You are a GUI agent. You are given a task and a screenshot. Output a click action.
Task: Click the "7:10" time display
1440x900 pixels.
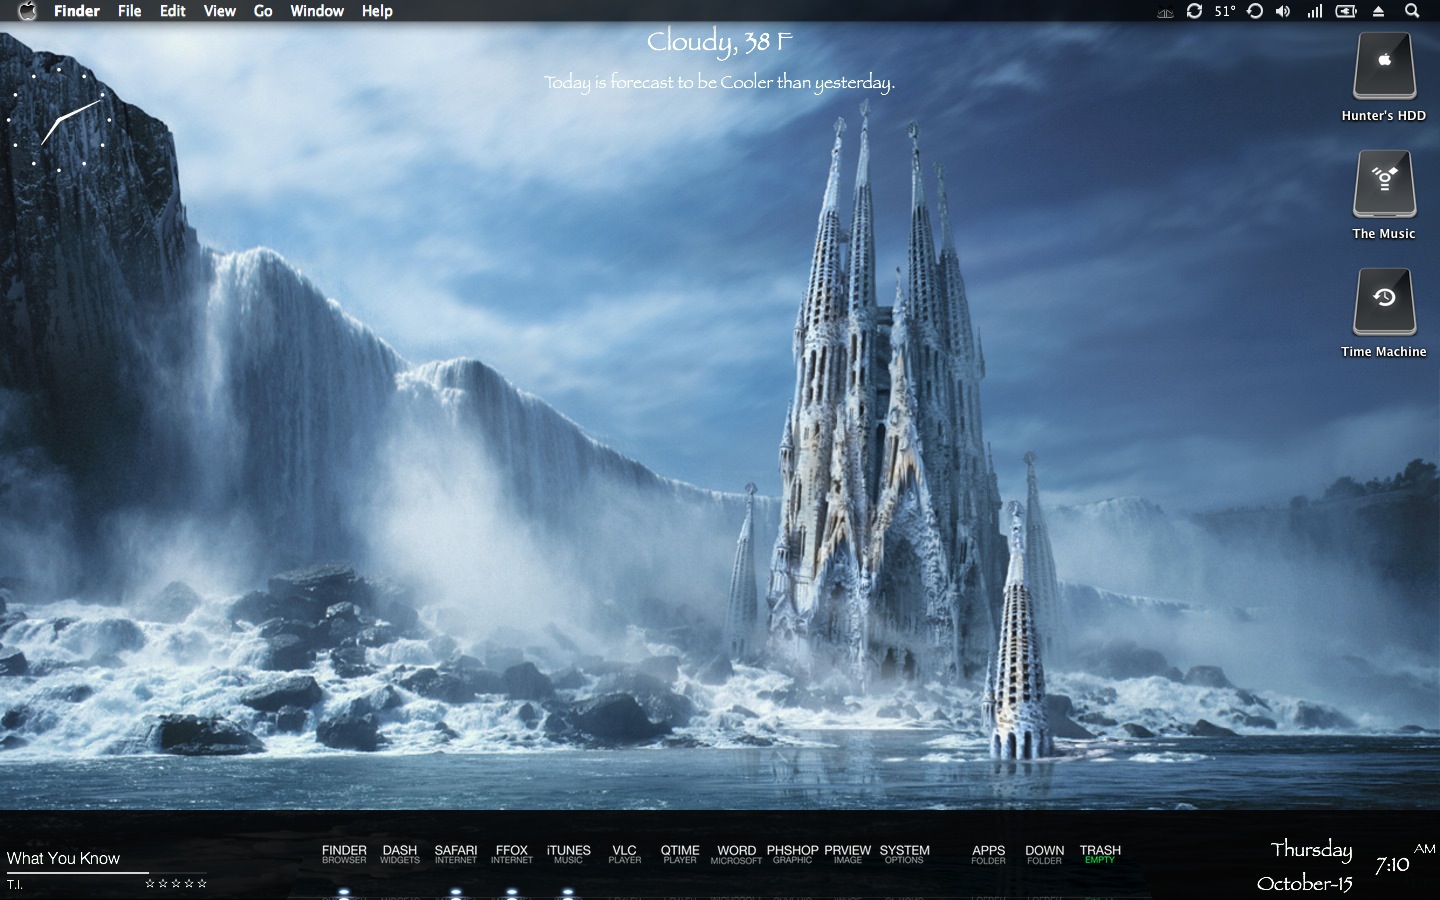[x=1391, y=865]
